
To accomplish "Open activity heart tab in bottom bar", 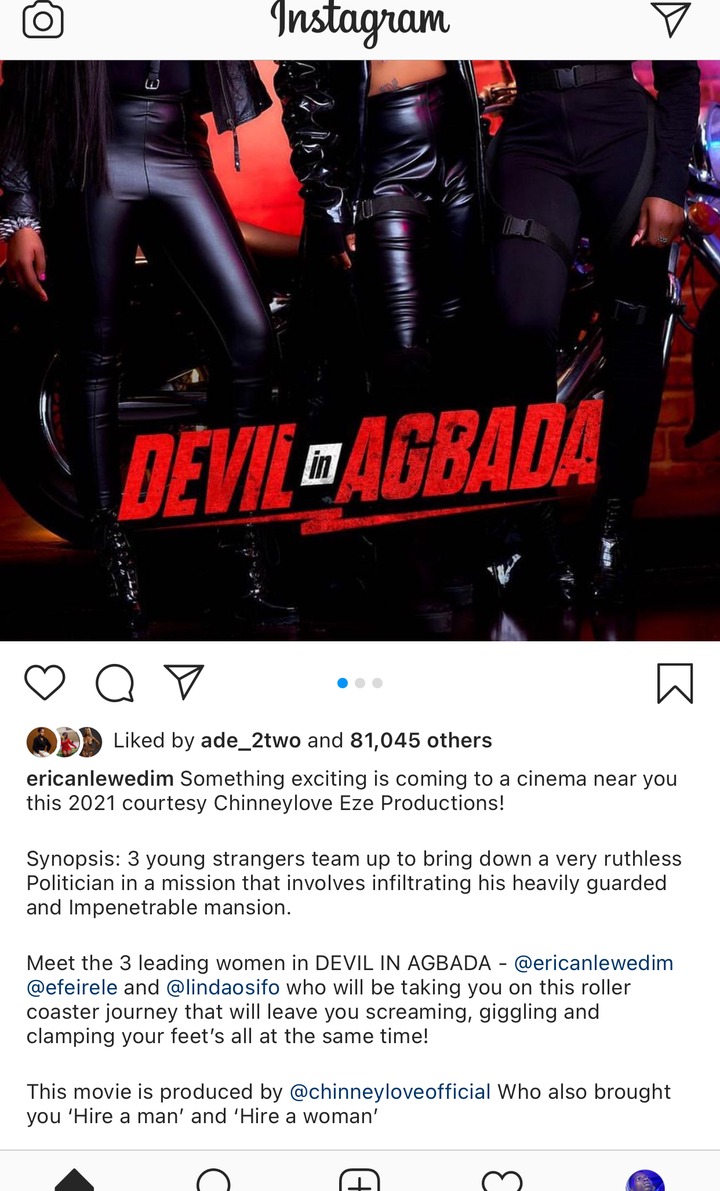I will [502, 1180].
